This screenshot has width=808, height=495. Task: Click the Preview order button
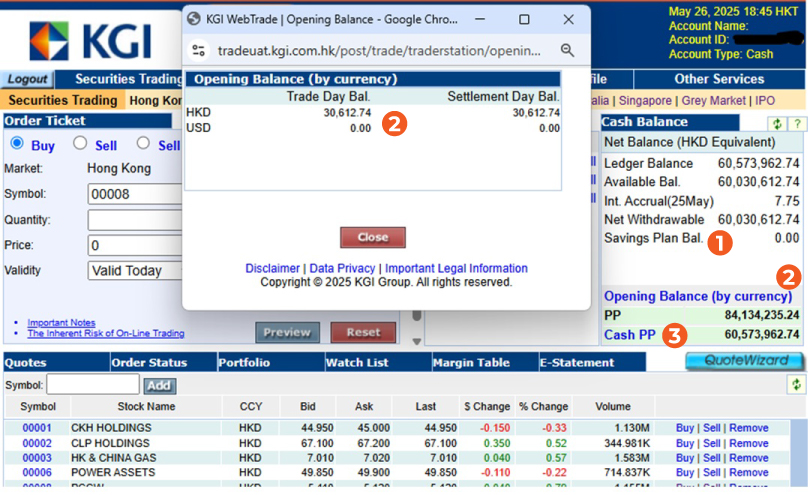[287, 333]
